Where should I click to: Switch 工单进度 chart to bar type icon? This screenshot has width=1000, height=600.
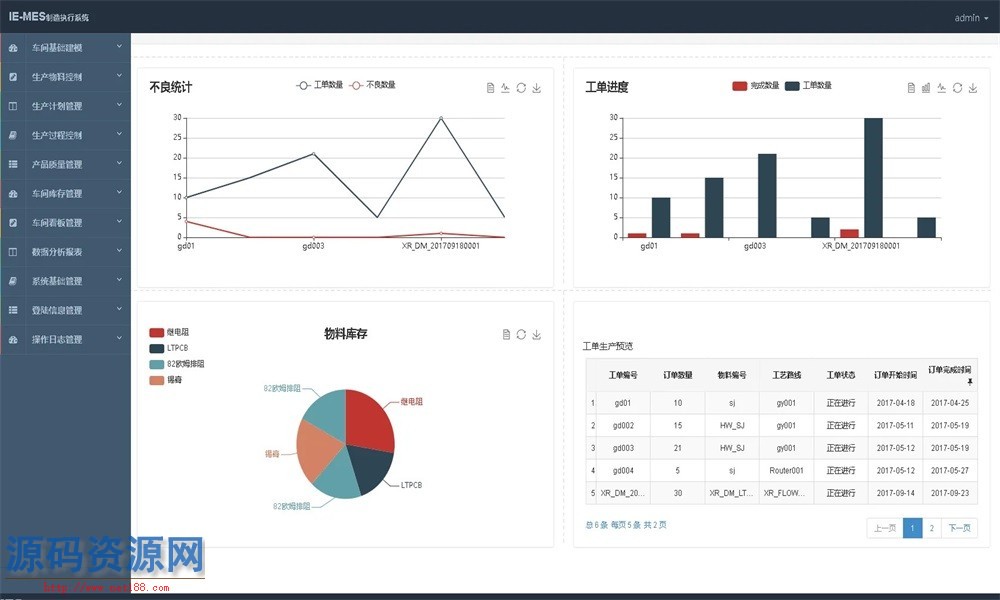(x=926, y=88)
